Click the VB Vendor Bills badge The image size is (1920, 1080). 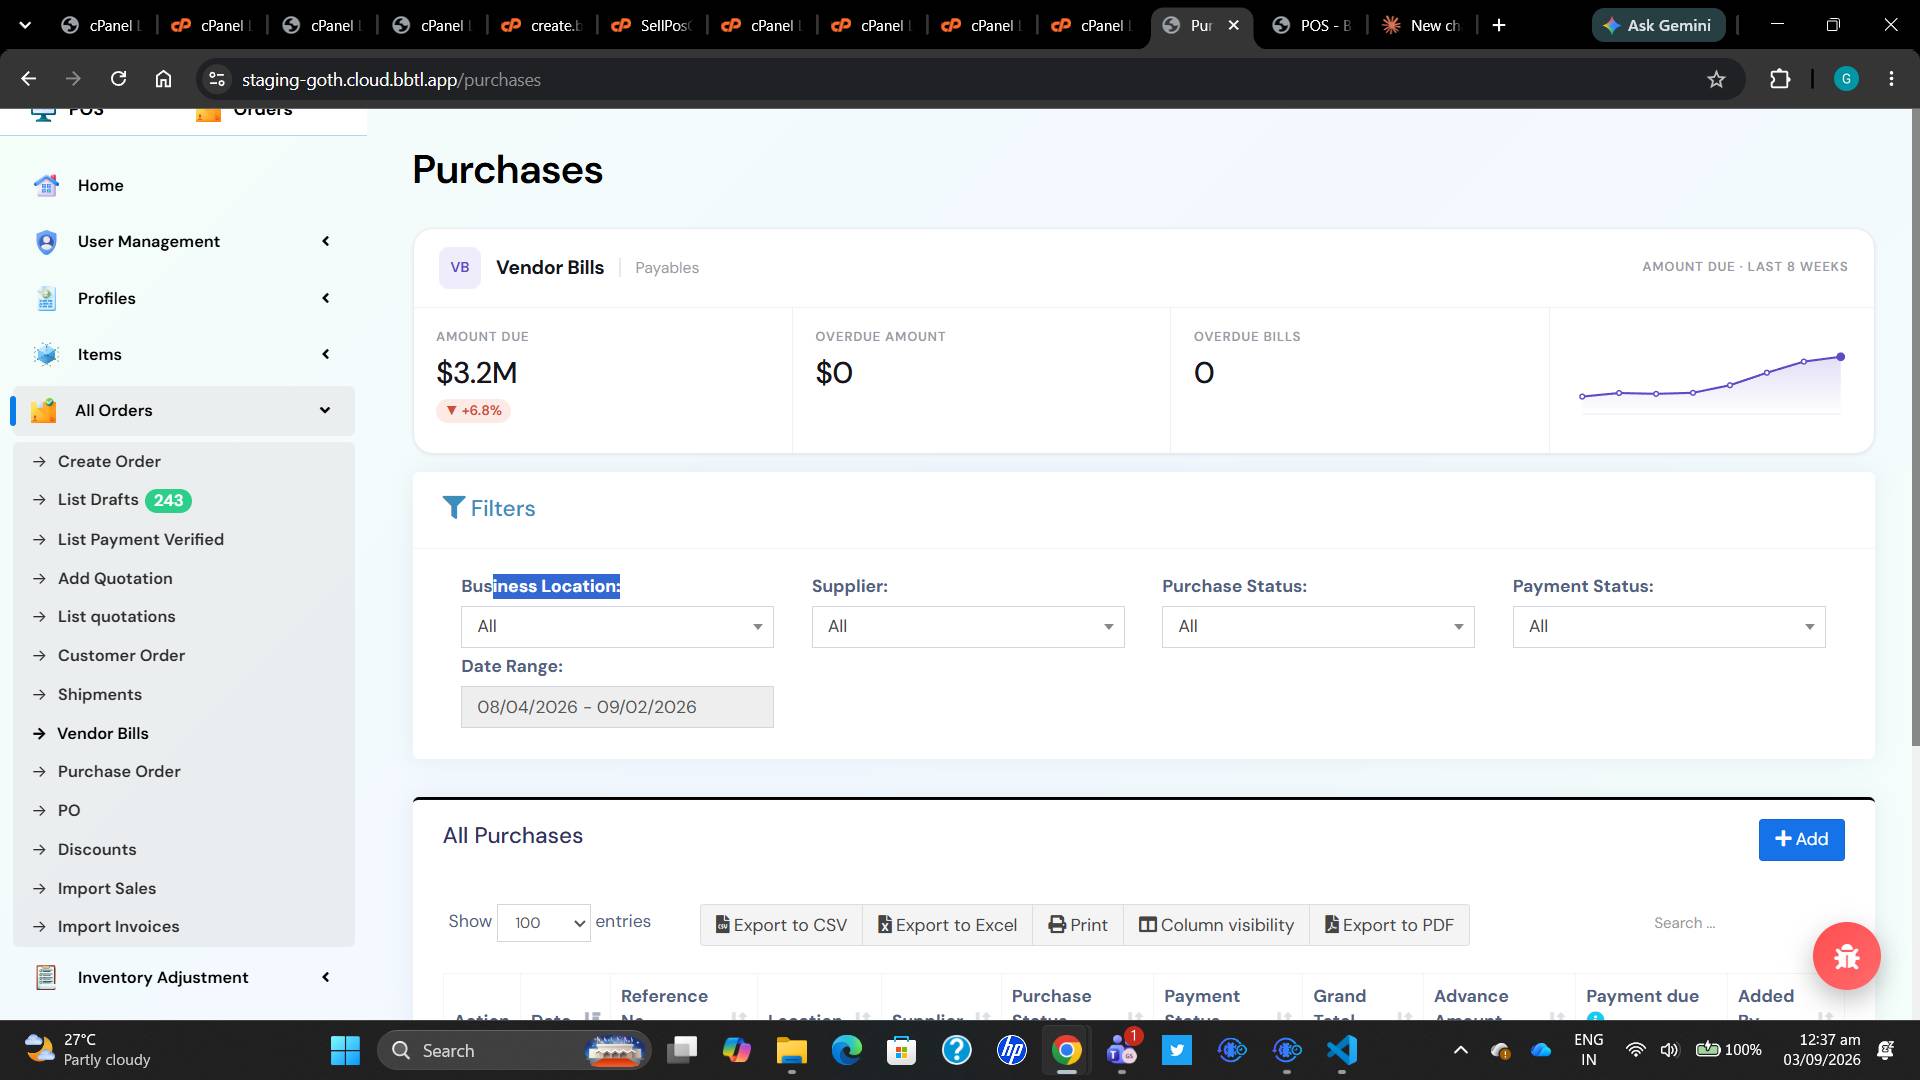coord(460,268)
